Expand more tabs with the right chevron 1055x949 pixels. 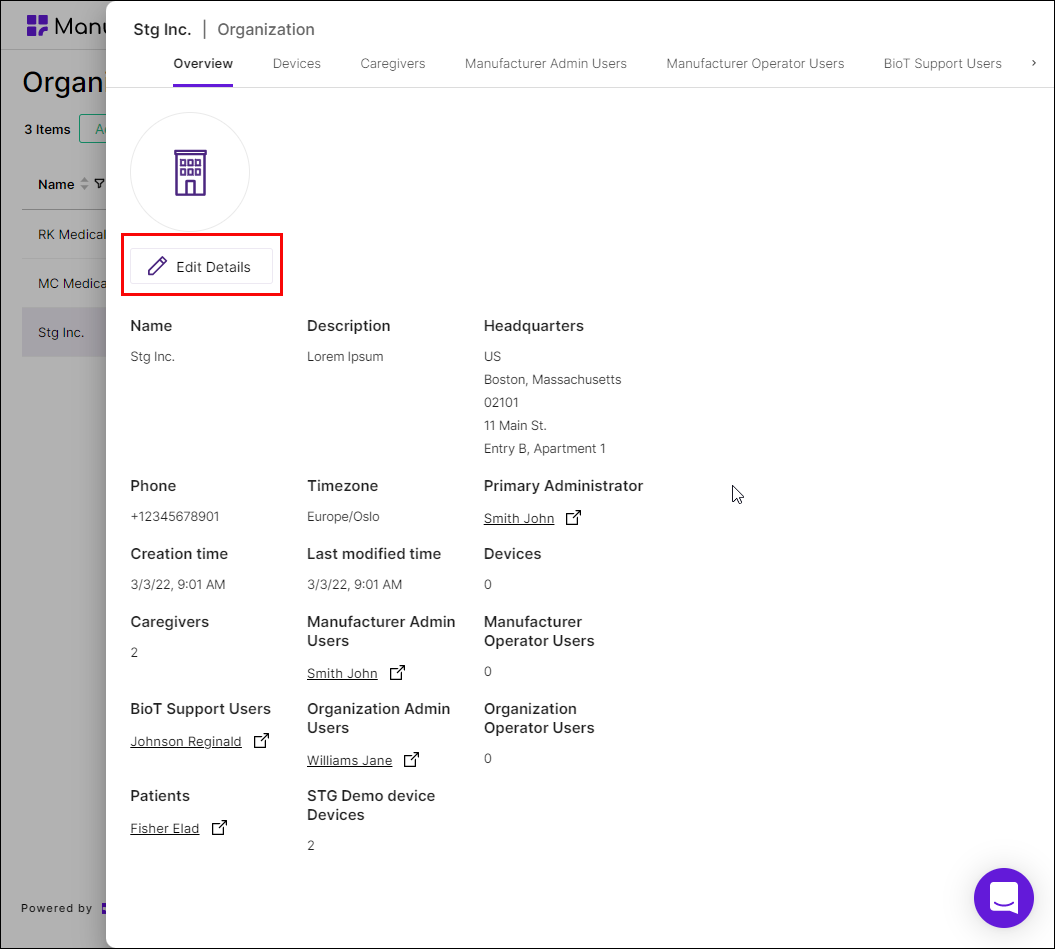click(x=1033, y=63)
